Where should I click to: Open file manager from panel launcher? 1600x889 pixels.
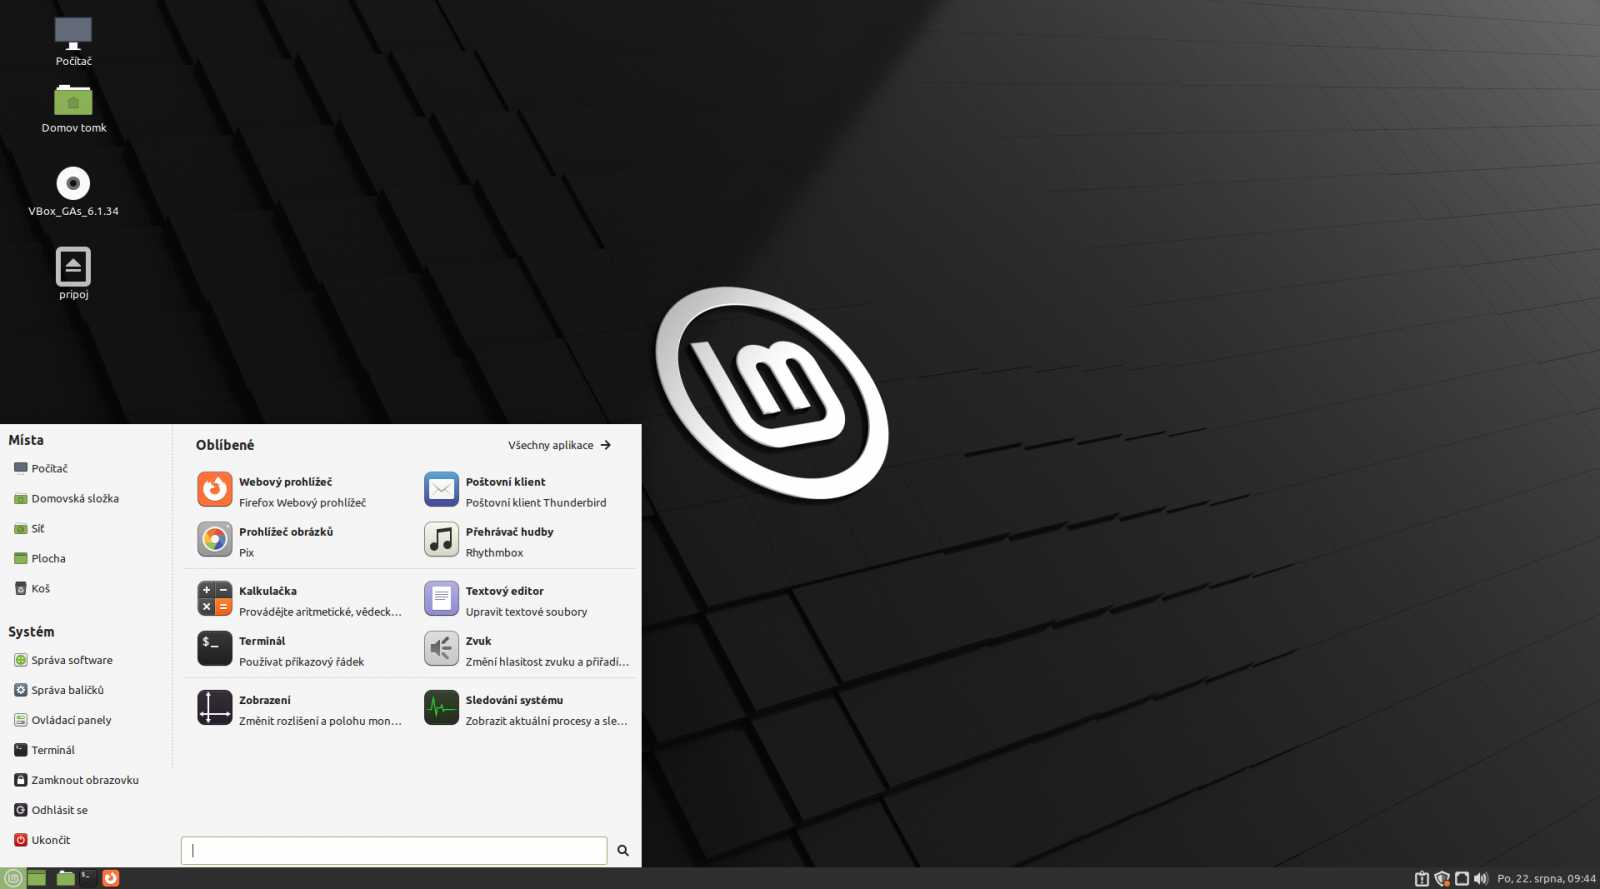click(x=66, y=878)
